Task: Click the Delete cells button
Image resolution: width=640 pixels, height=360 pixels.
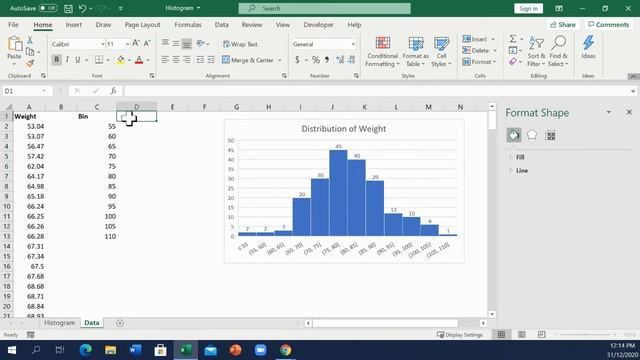Action: tap(476, 50)
